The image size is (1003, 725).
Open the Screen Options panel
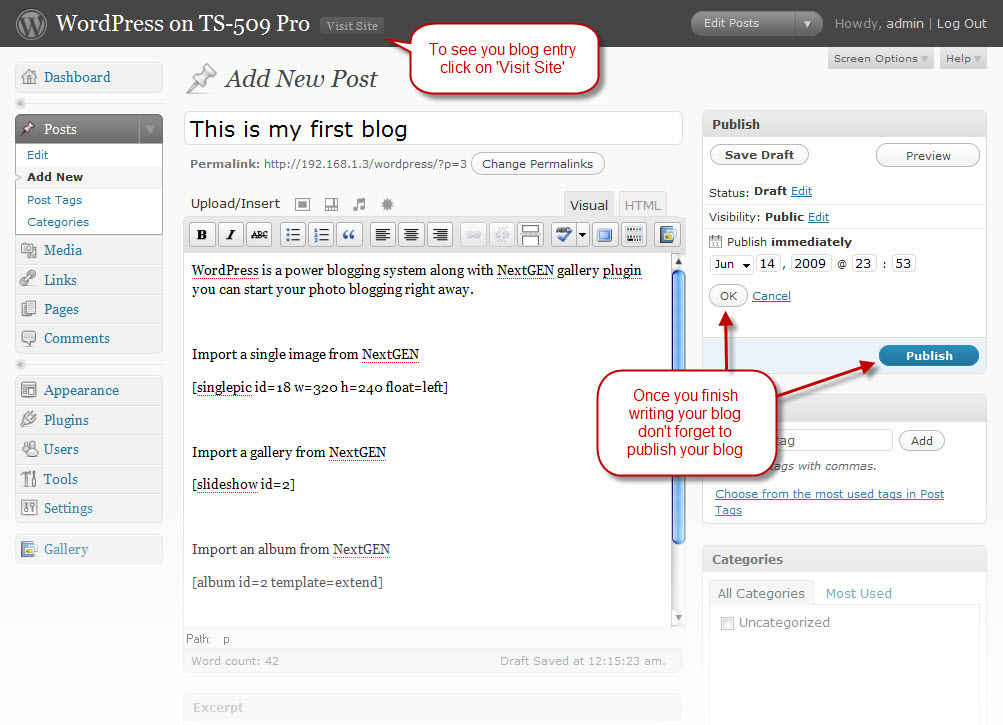[881, 59]
